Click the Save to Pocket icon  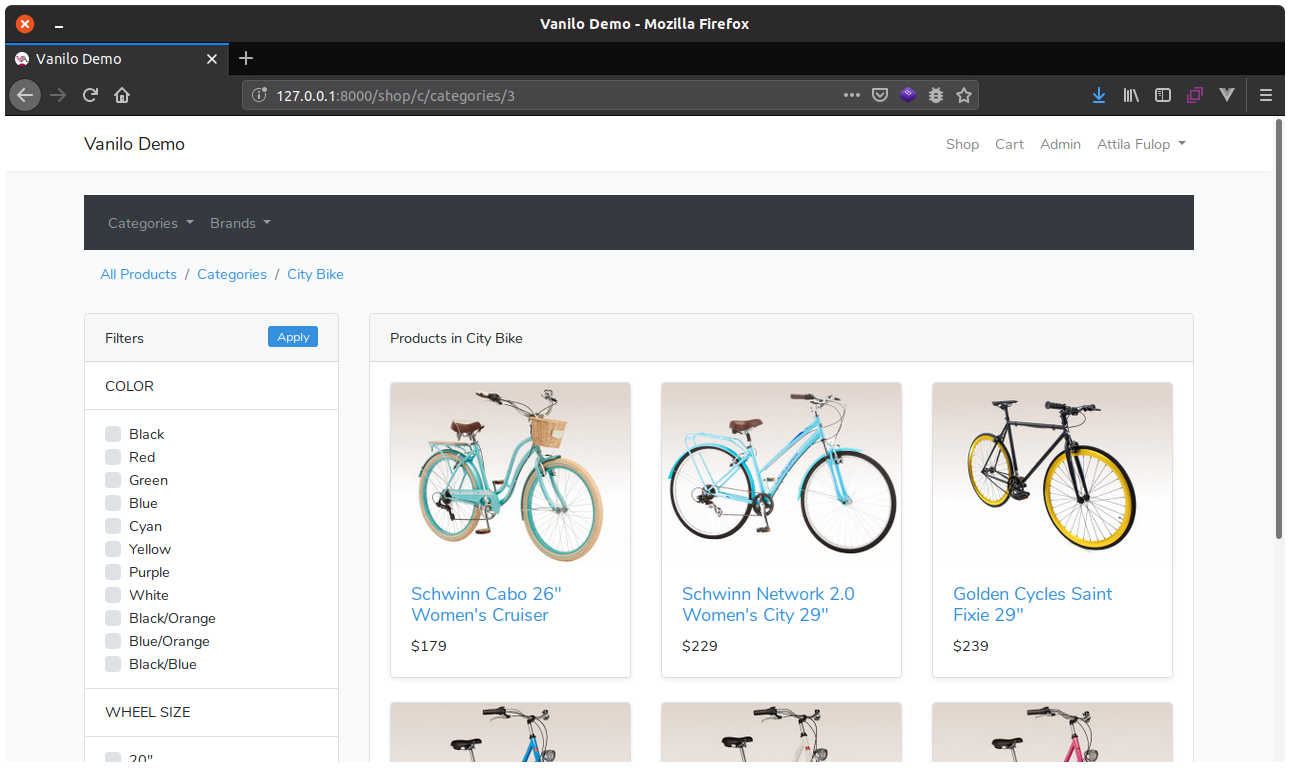click(880, 95)
